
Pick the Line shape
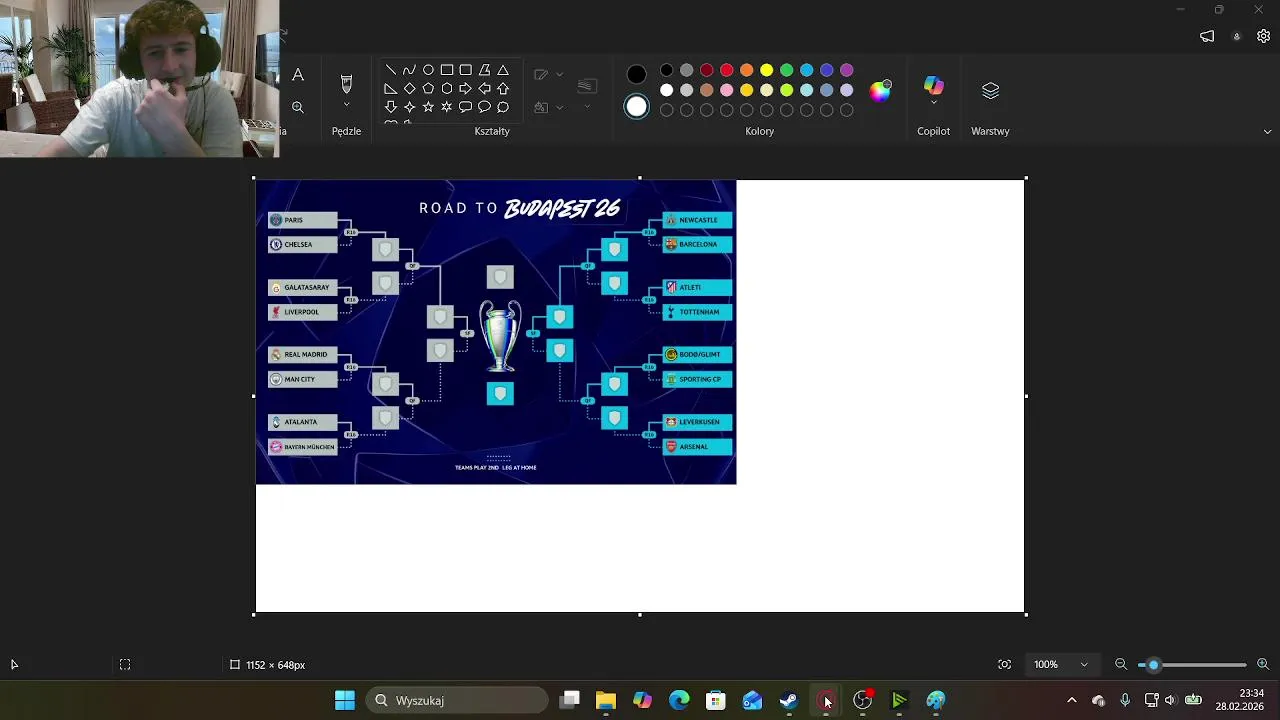tap(390, 70)
